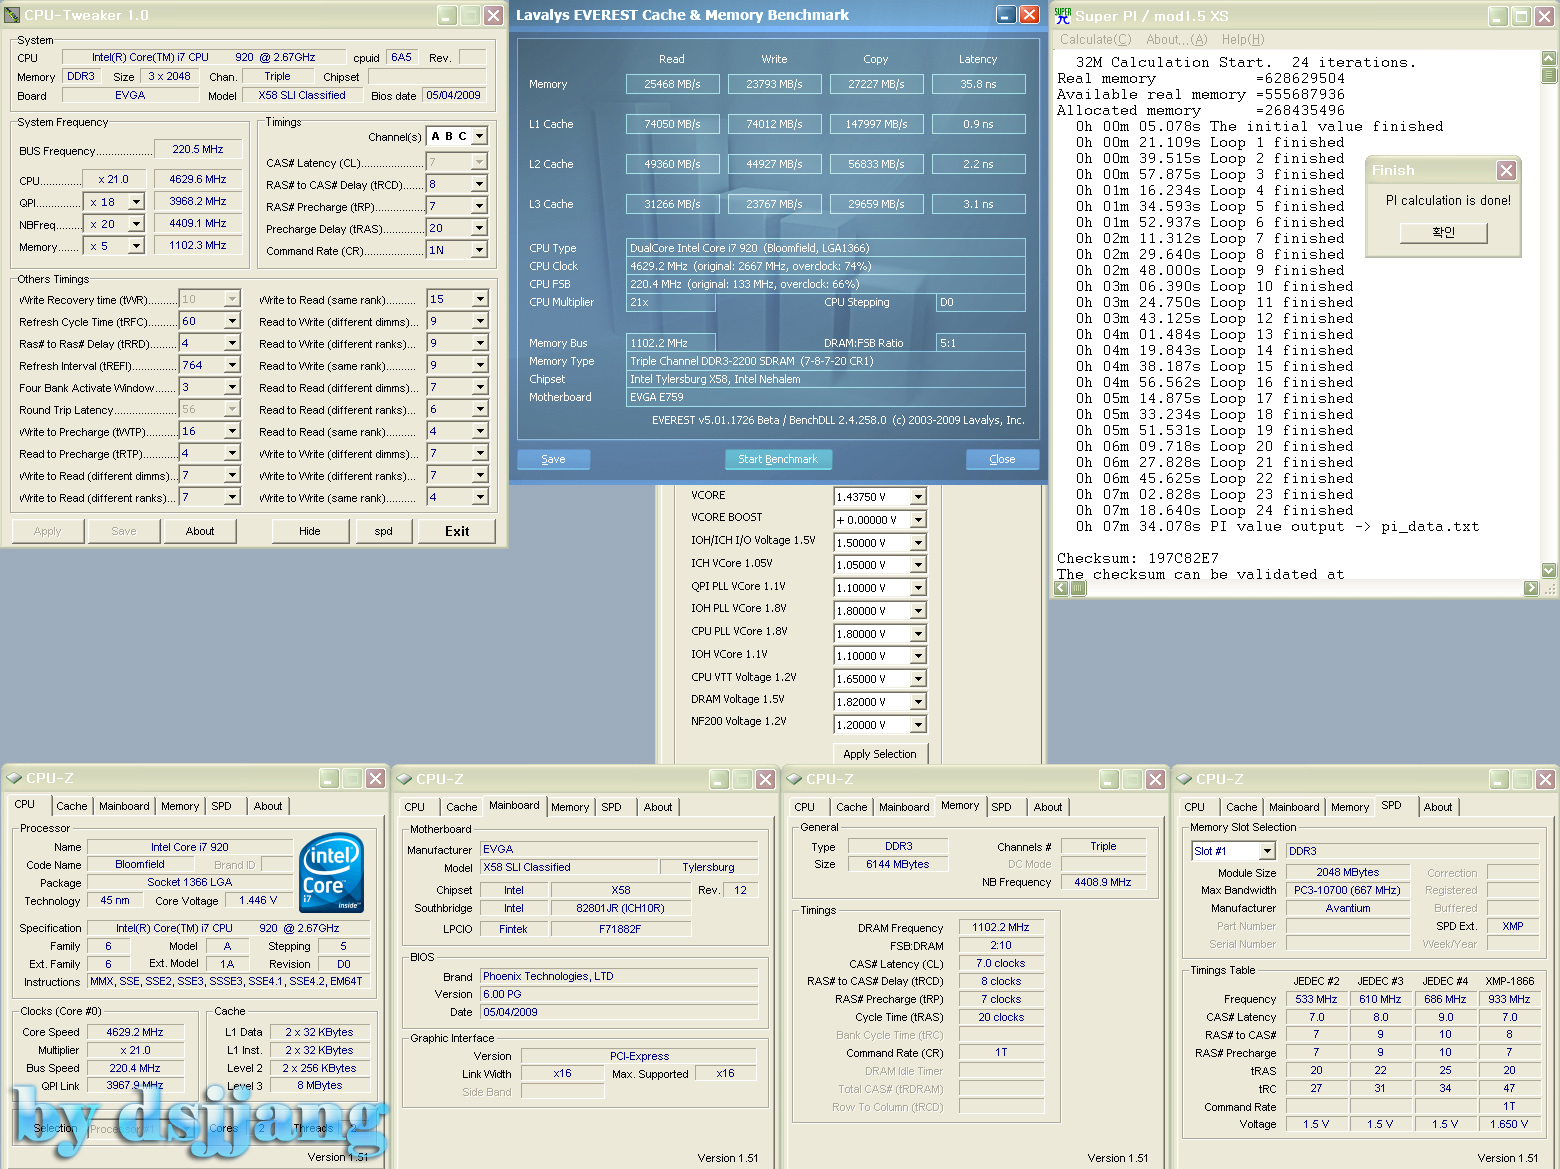Screen dimensions: 1560x1169
Task: Open the Slot #1 memory slot dropdown
Action: pyautogui.click(x=1267, y=851)
